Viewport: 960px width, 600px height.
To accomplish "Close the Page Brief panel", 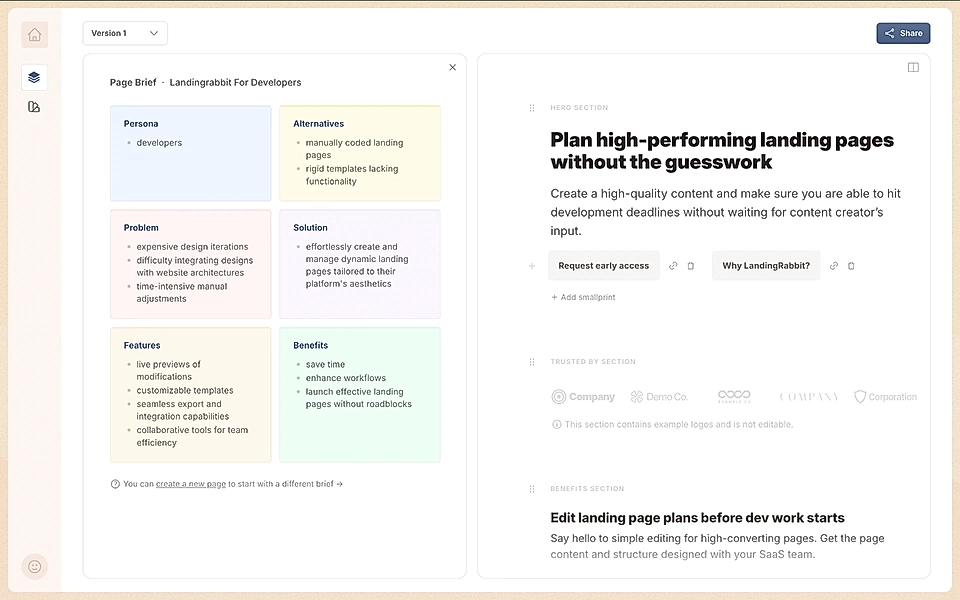I will pos(452,67).
